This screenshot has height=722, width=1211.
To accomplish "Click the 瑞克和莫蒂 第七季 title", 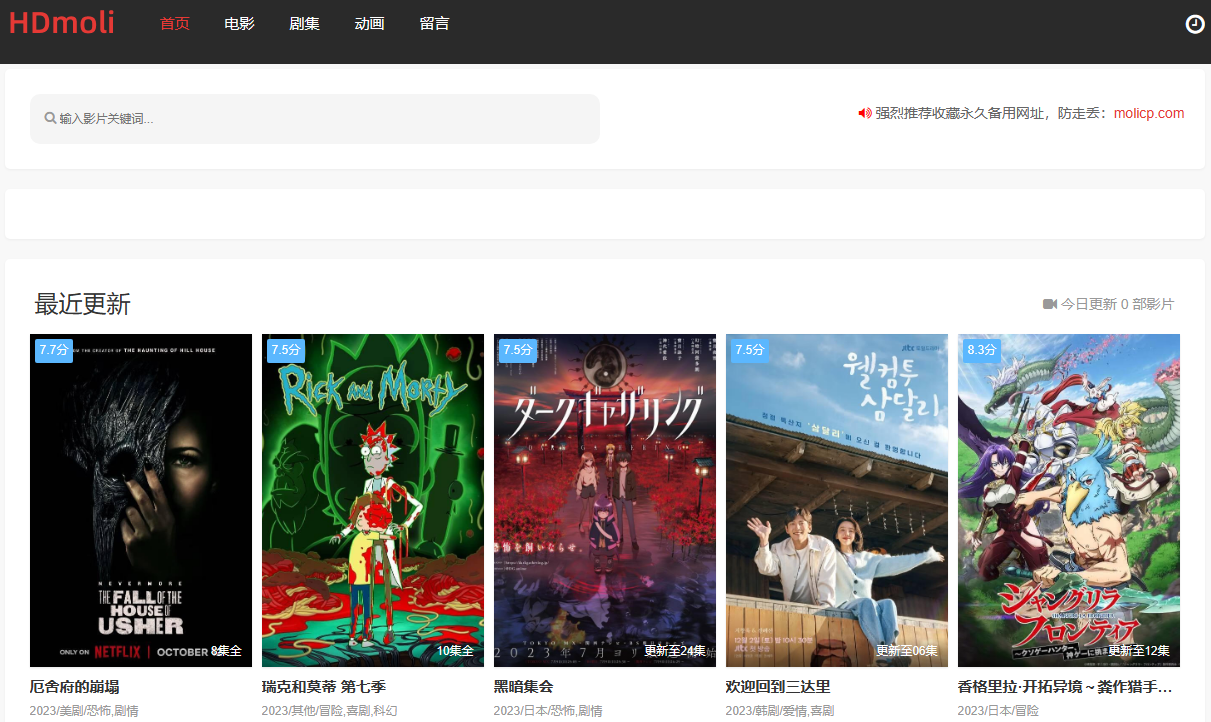I will (324, 687).
